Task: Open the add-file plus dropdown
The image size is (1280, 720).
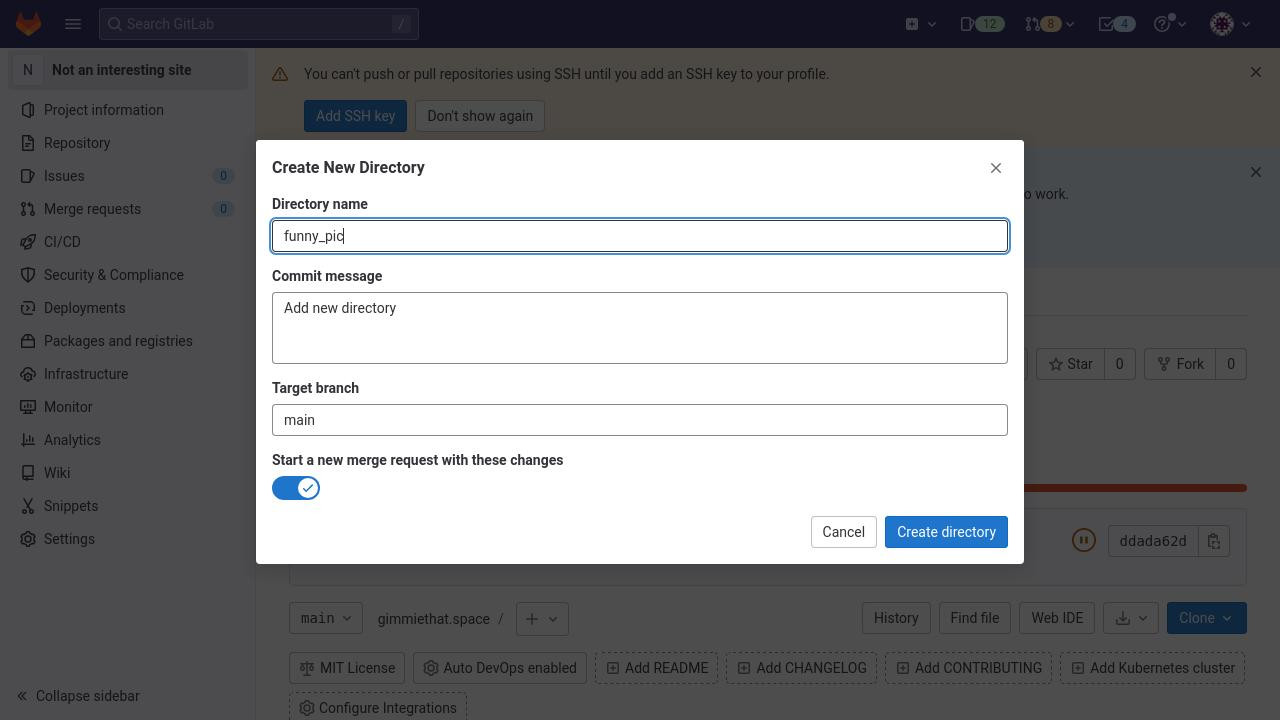Action: coord(542,618)
